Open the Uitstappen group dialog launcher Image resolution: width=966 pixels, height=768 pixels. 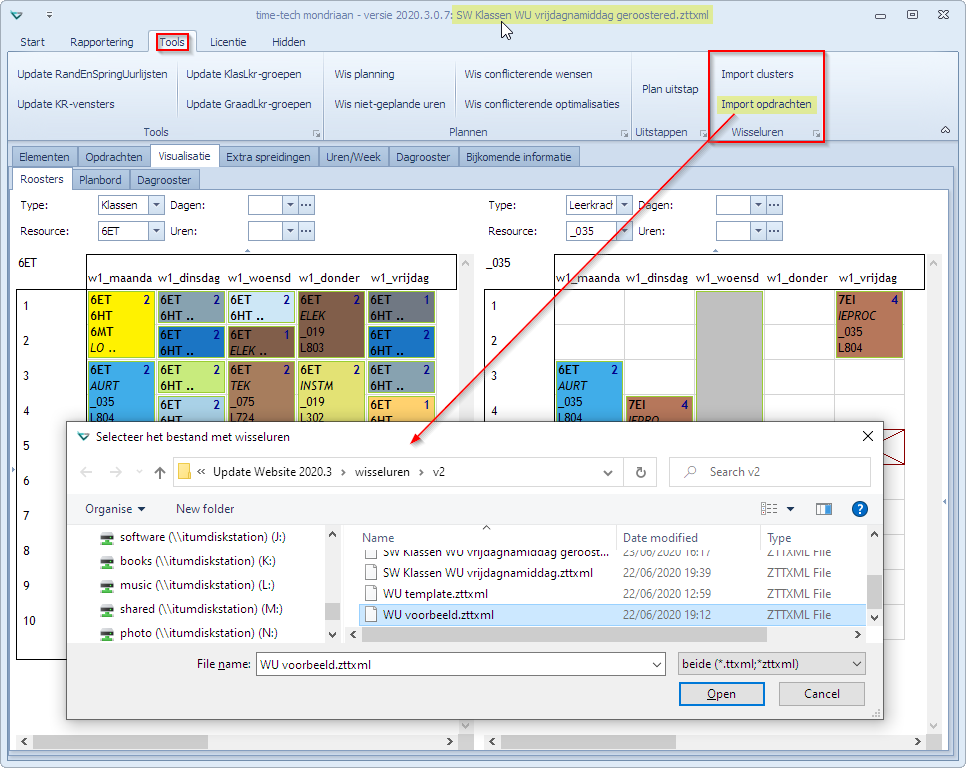pos(703,133)
